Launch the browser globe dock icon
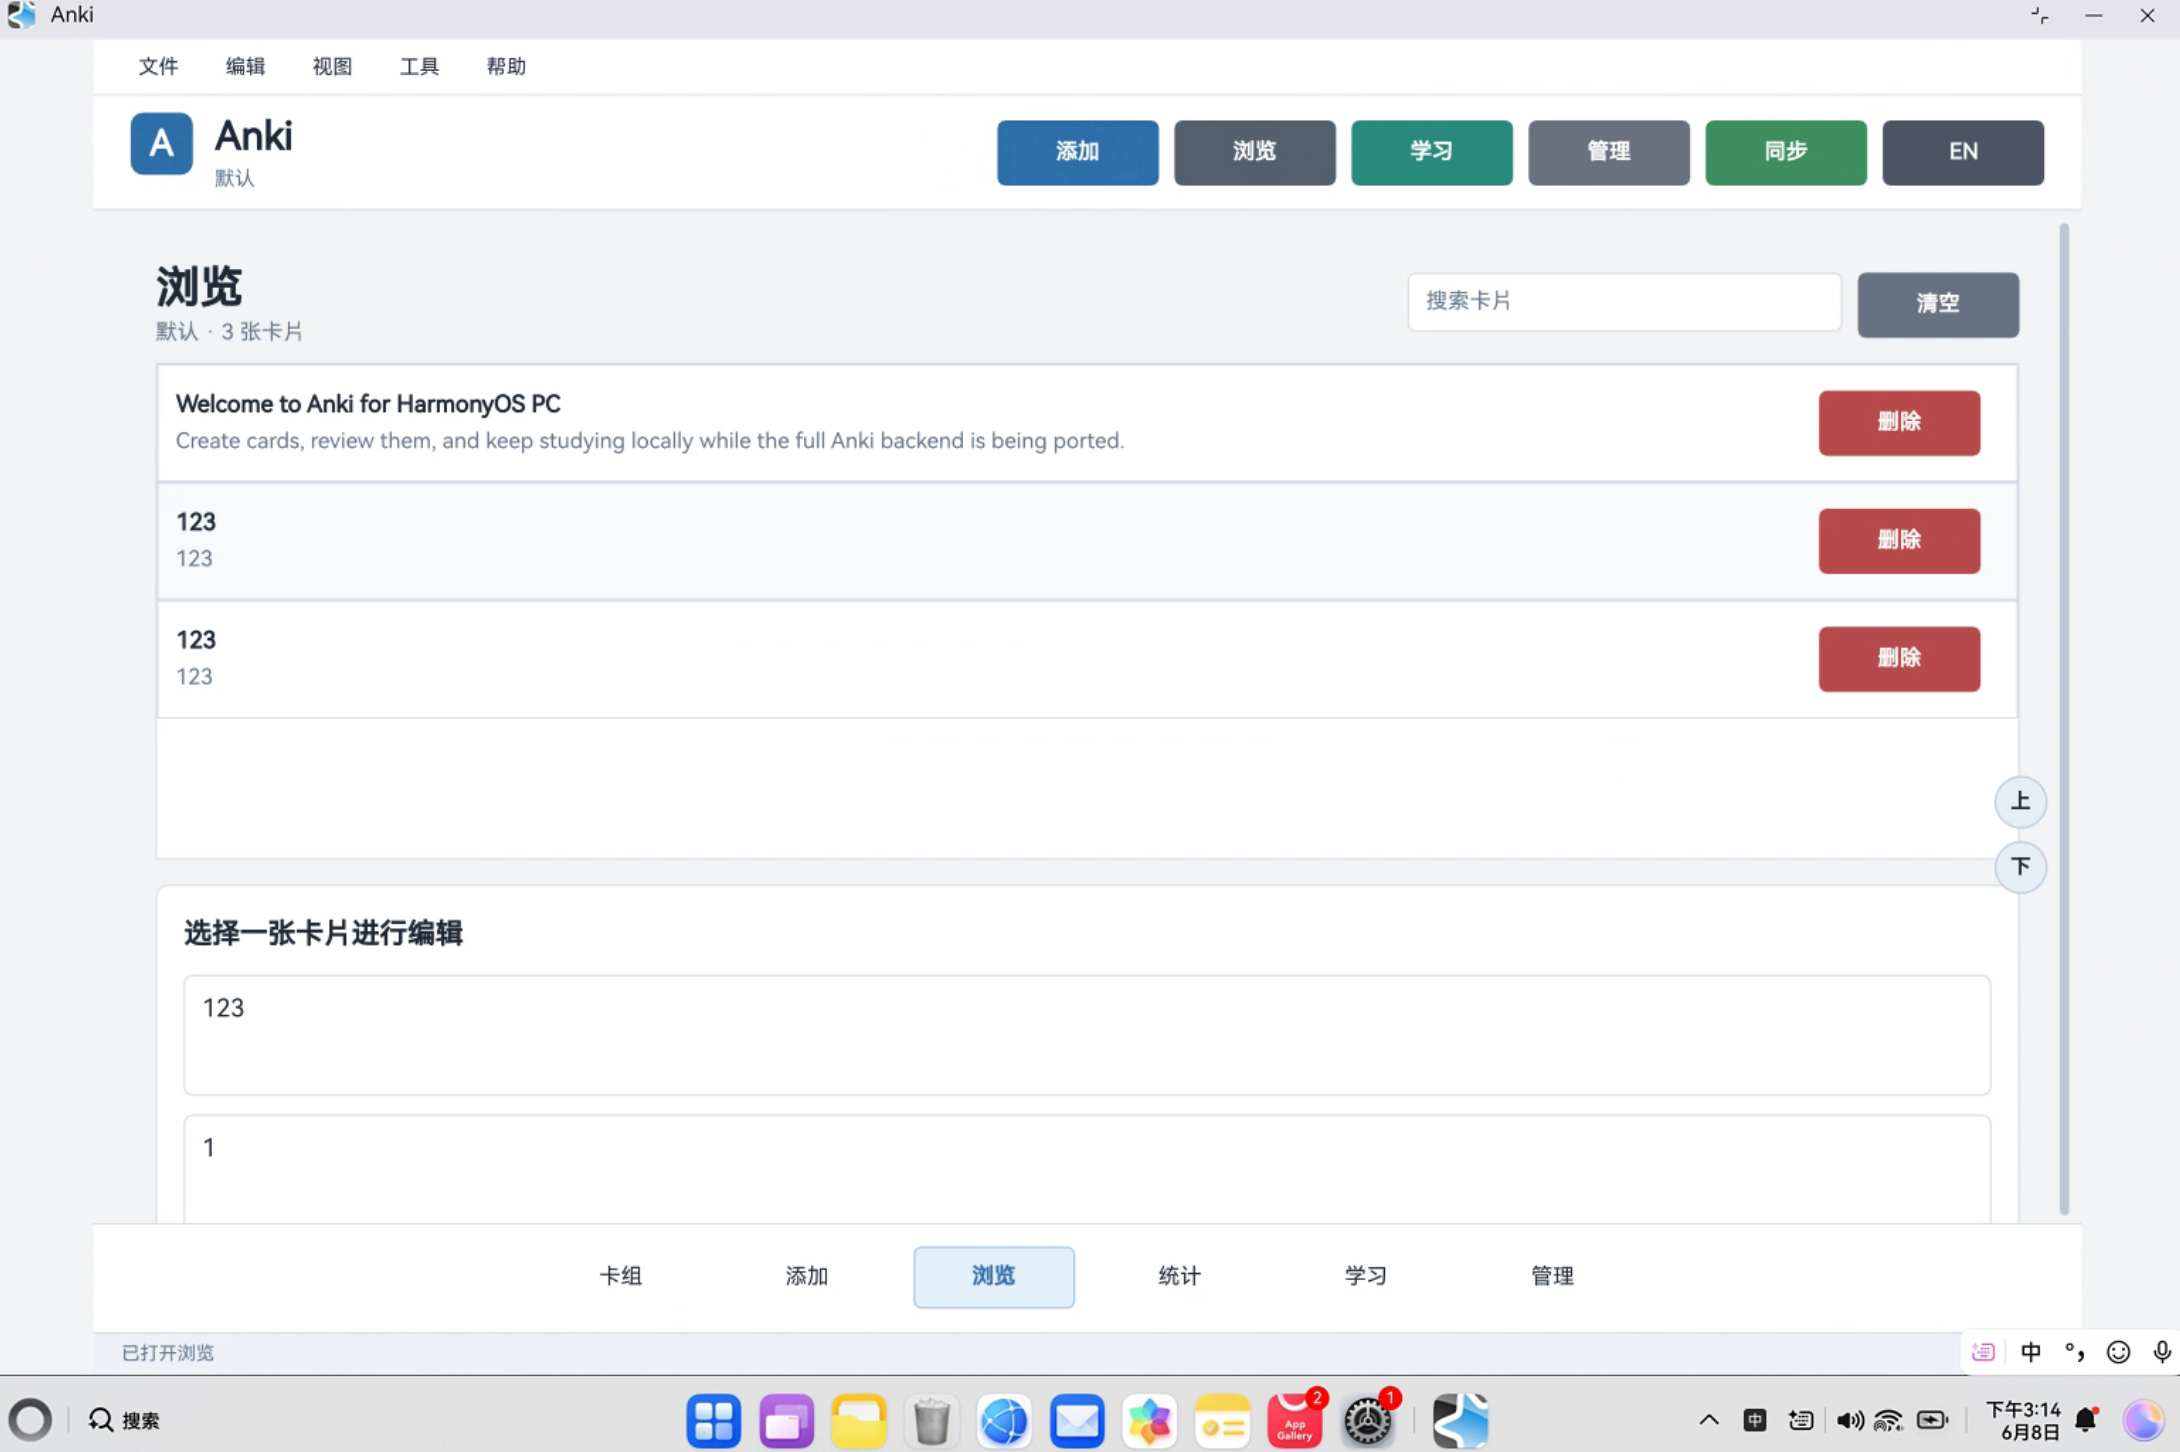 [1004, 1420]
